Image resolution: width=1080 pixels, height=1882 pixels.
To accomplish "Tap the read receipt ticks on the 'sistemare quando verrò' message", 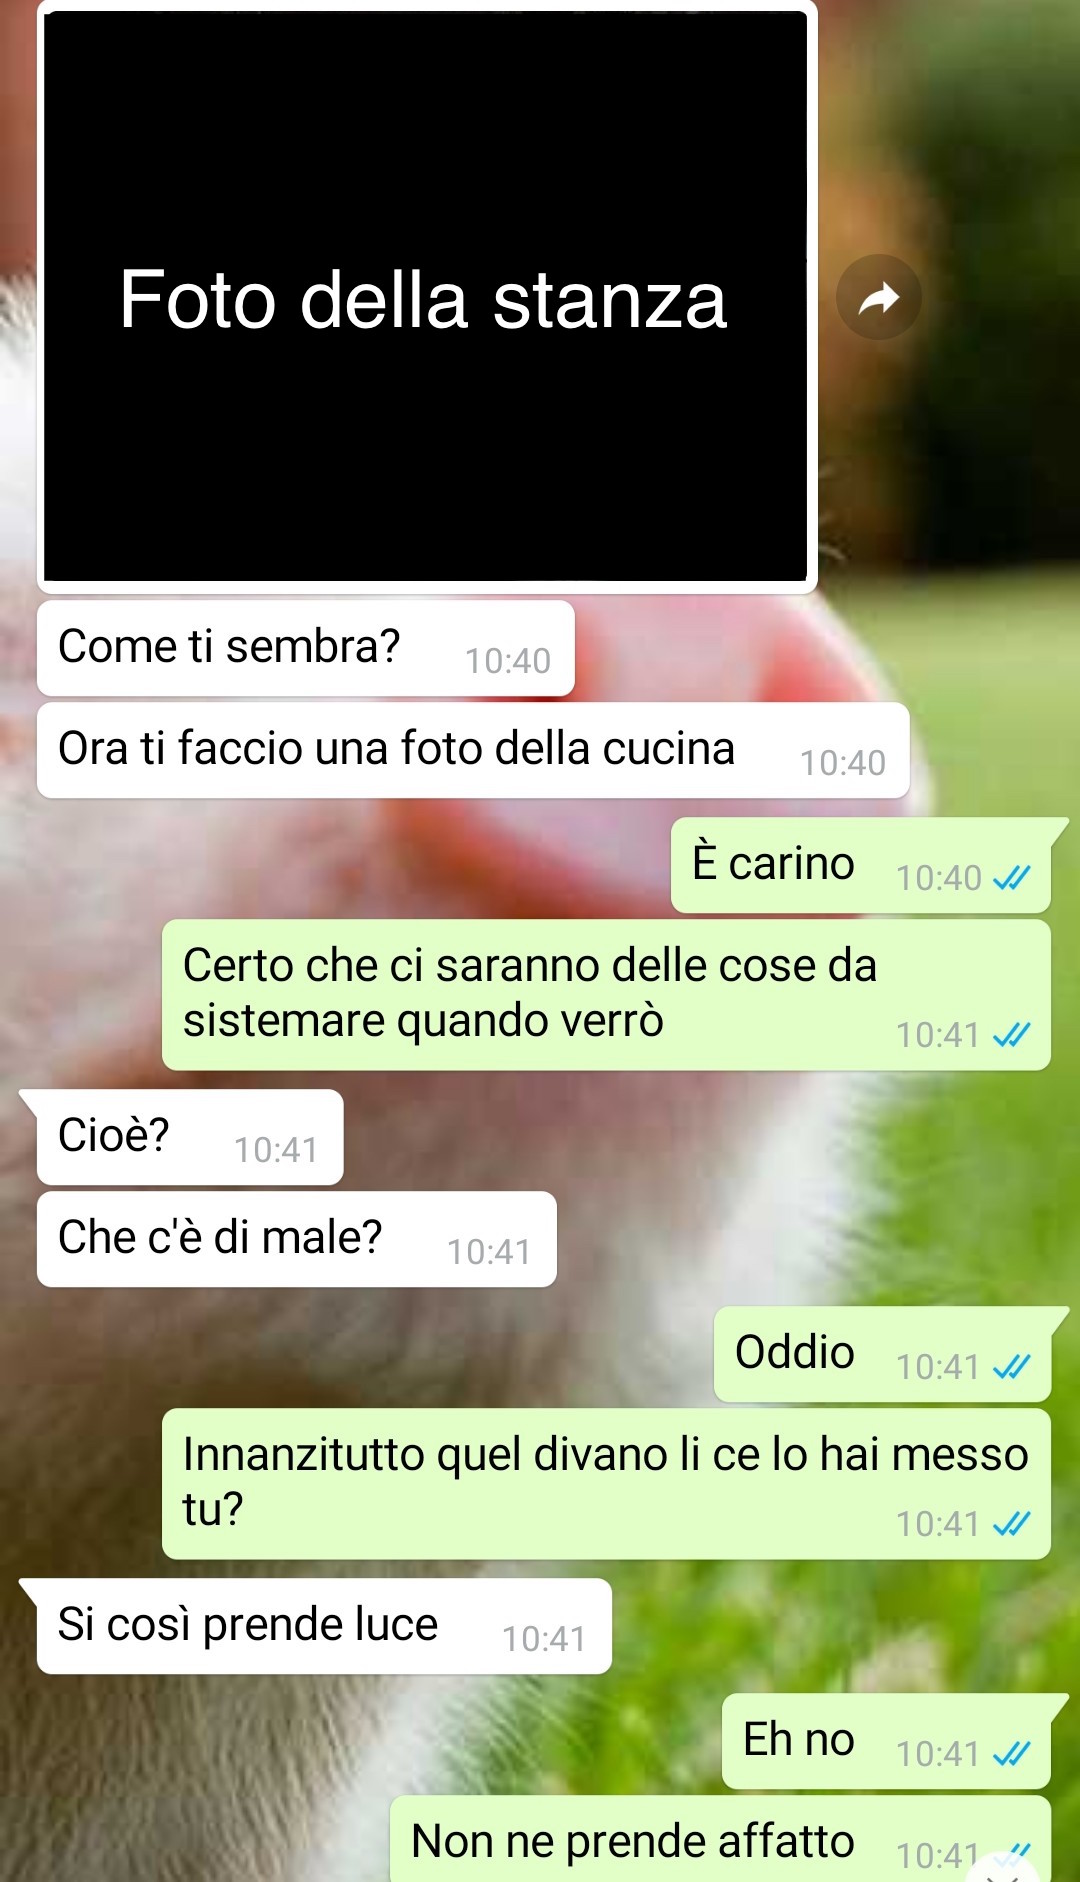I will 1011,1035.
